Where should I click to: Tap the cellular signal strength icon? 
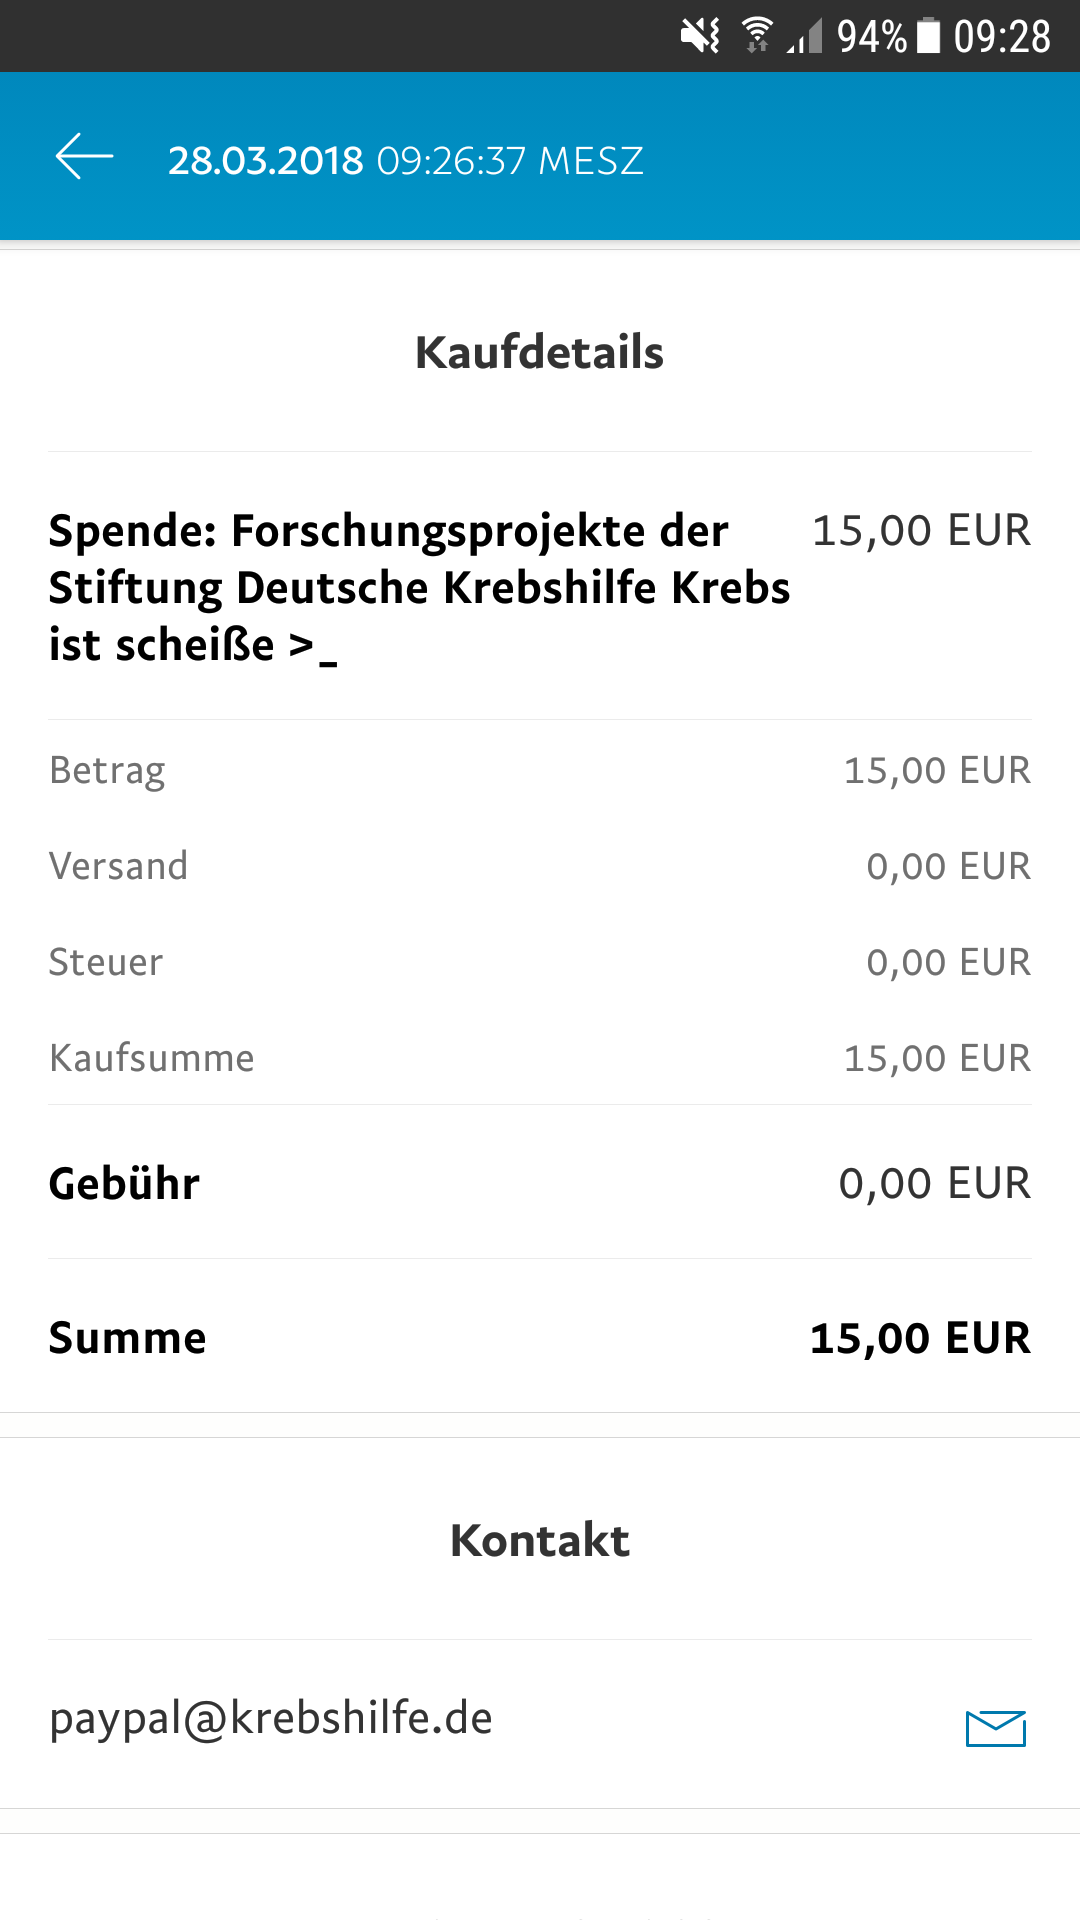[805, 36]
